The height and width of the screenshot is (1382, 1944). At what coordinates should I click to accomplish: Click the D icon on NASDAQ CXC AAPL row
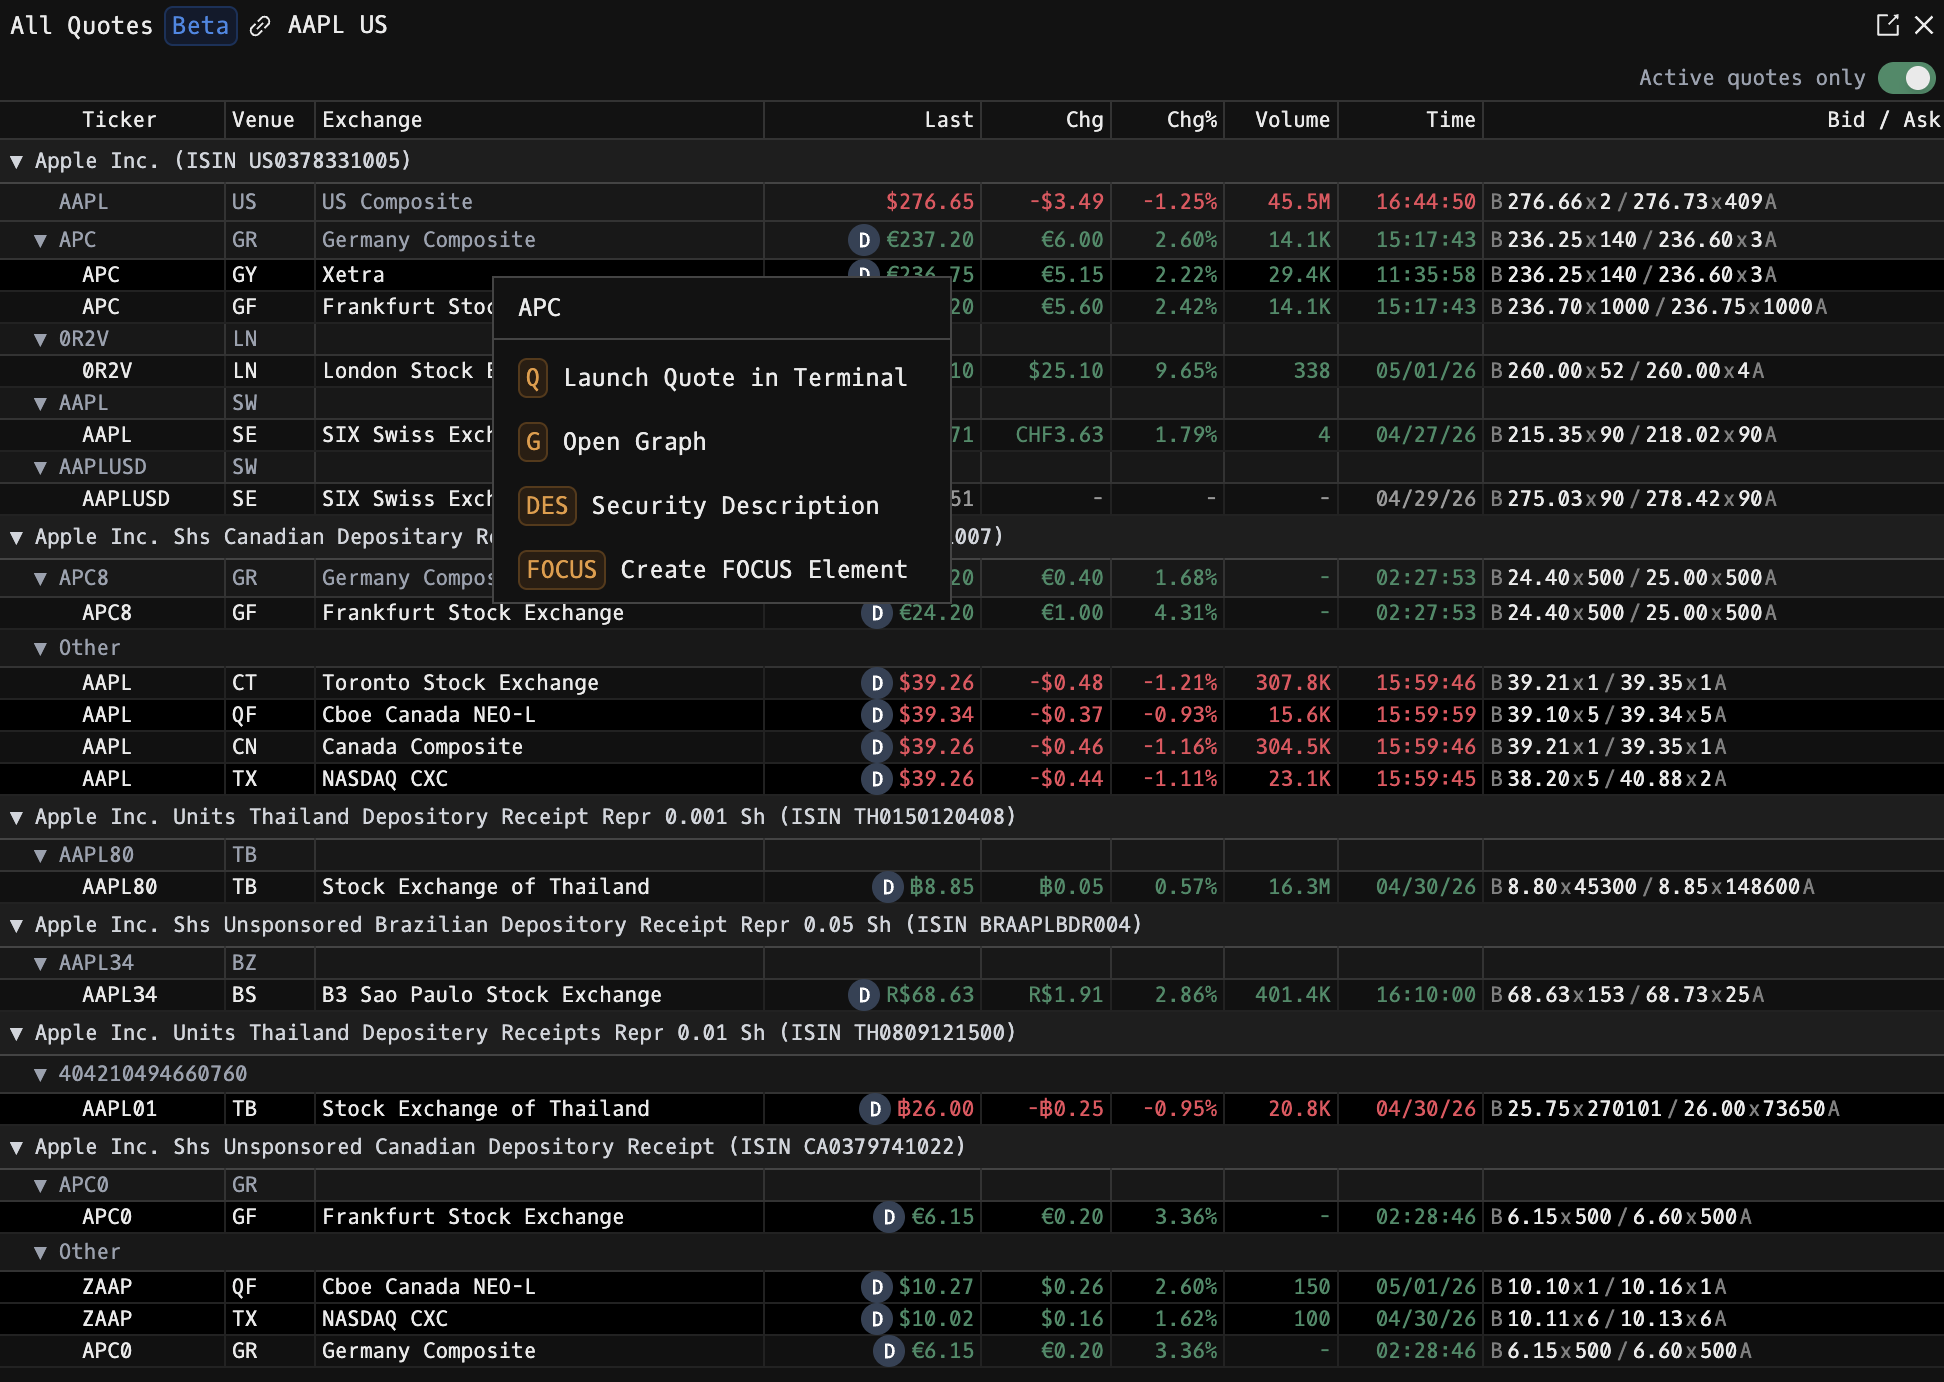[877, 779]
